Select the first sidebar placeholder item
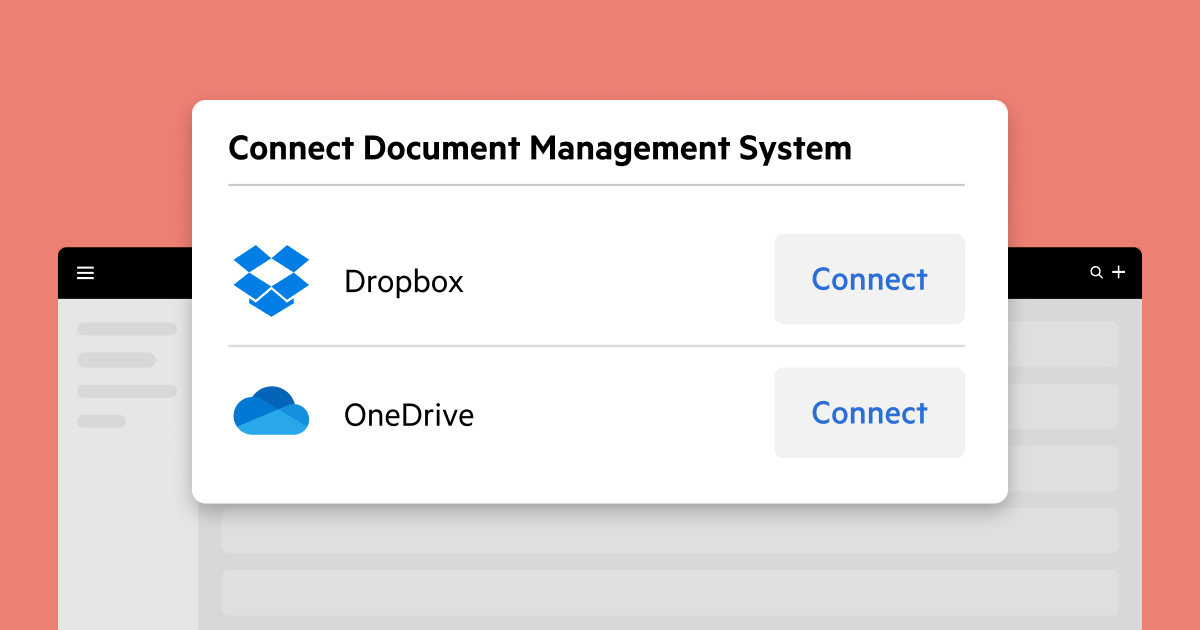The height and width of the screenshot is (630, 1200). pyautogui.click(x=127, y=328)
